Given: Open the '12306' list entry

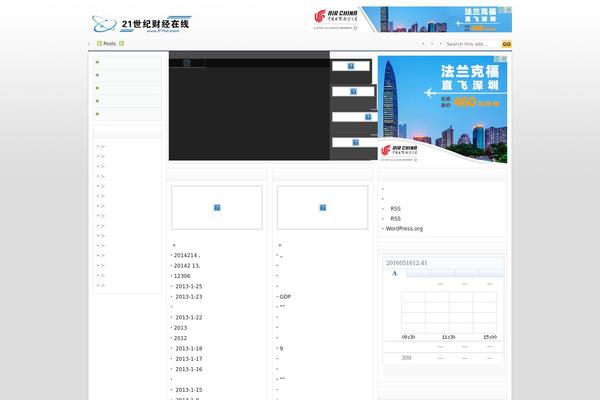Looking at the screenshot, I should pos(182,276).
